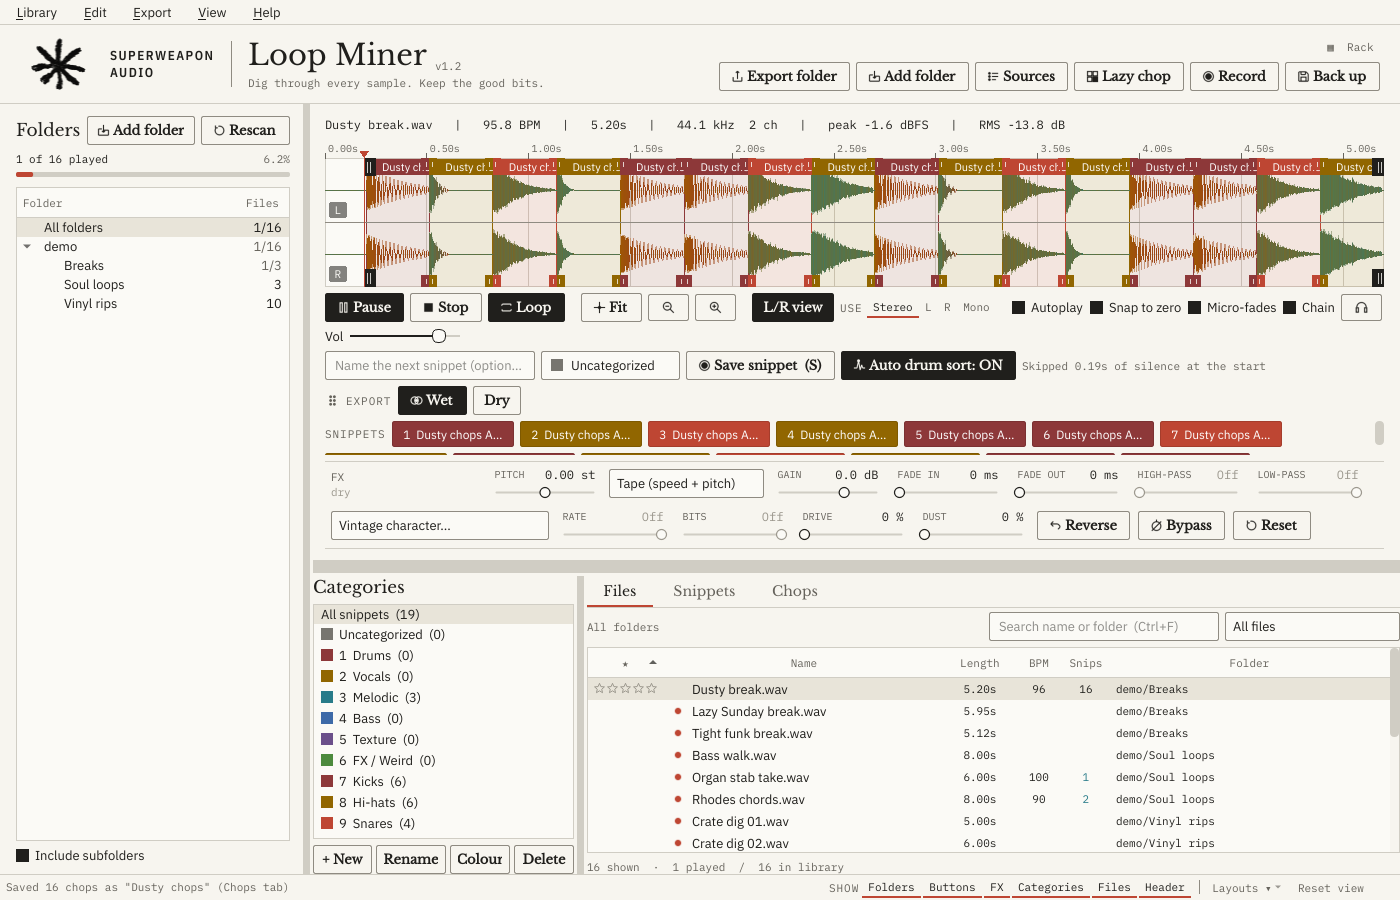Pause playback of the sample
The image size is (1400, 900).
(364, 308)
